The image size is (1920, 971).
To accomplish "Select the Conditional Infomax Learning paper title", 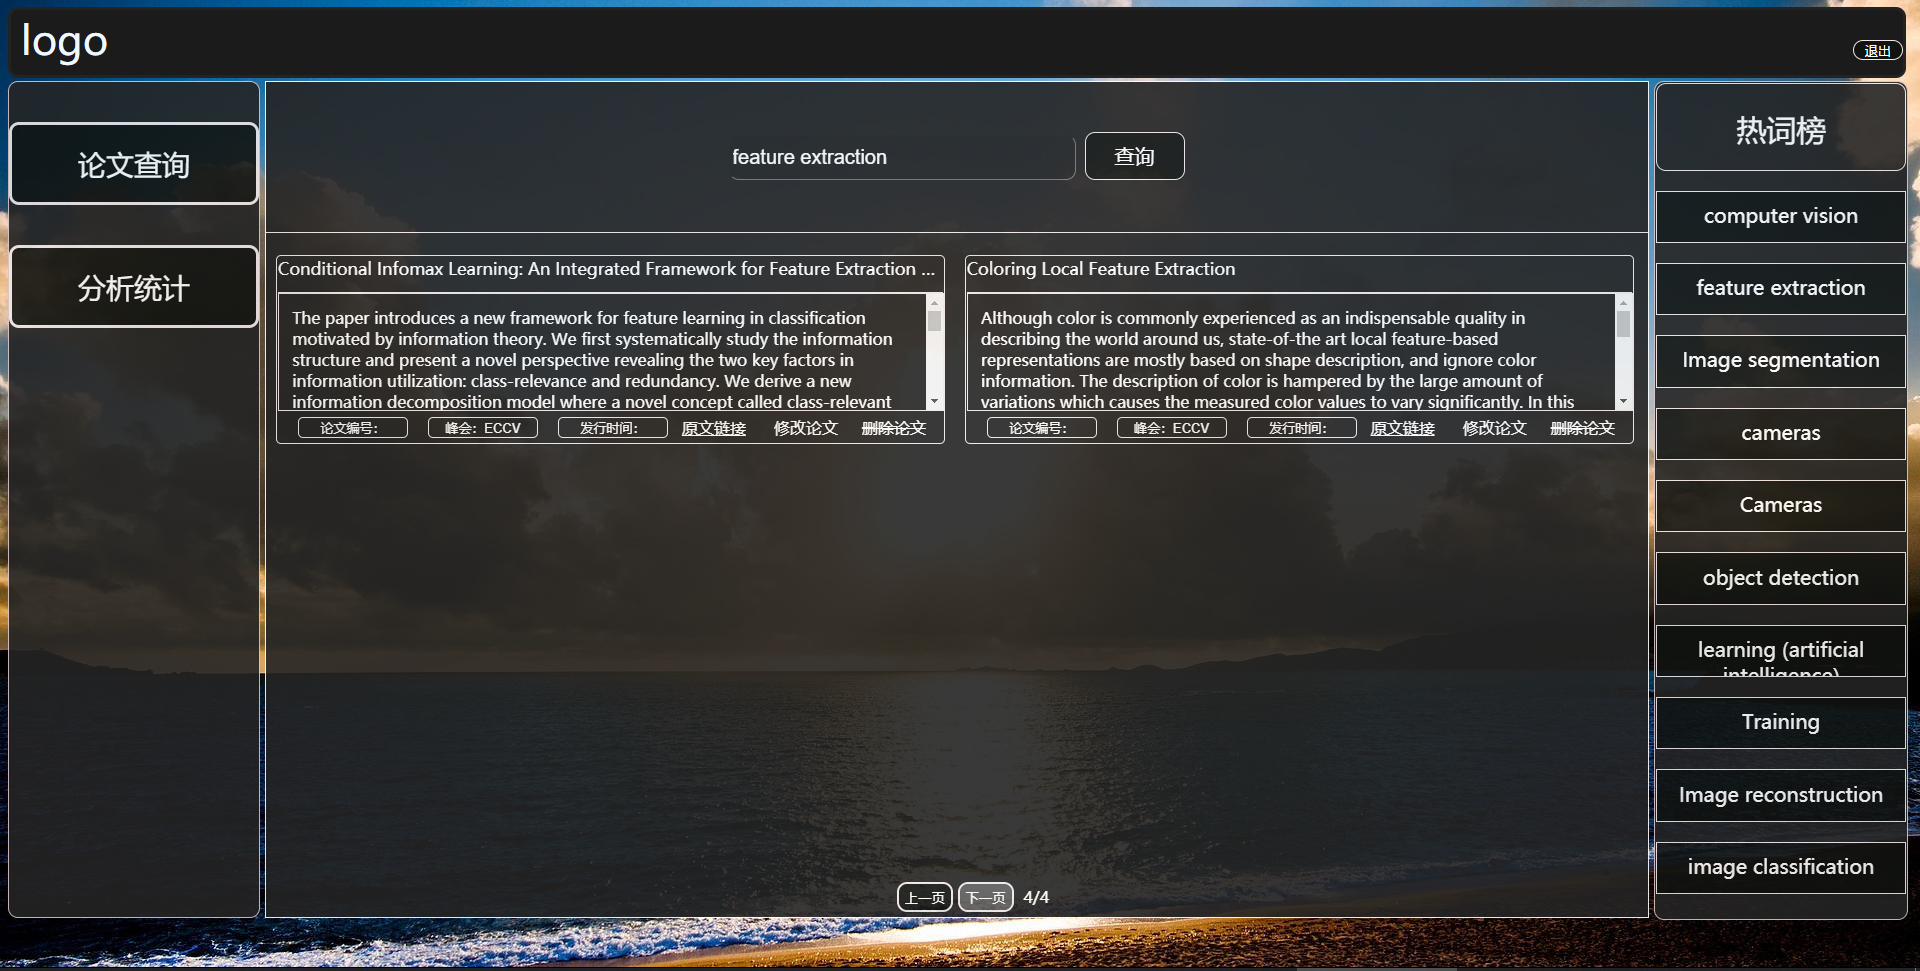I will (606, 269).
